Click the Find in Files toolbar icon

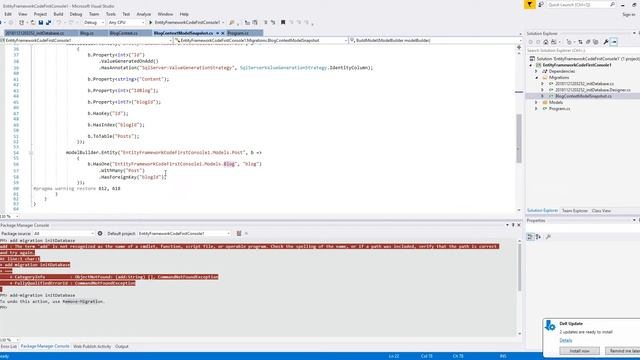[232, 22]
